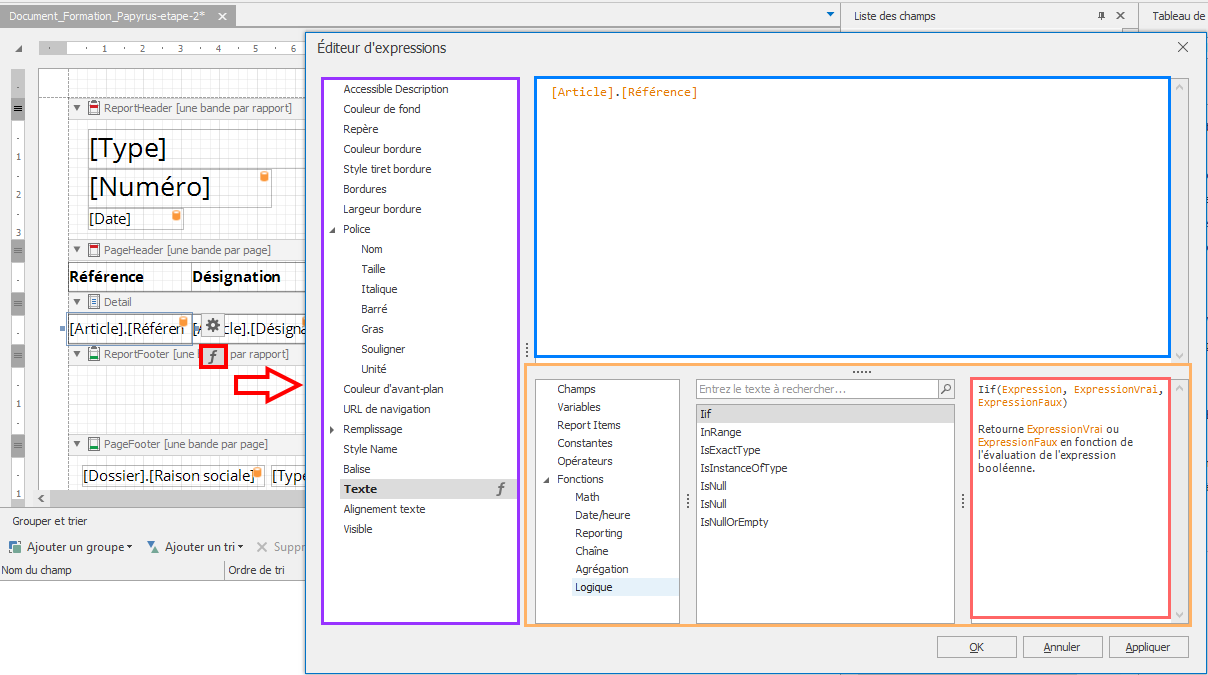Screen dimensions: 1208x675
Task: Collapse the Police property group
Action: pos(333,229)
